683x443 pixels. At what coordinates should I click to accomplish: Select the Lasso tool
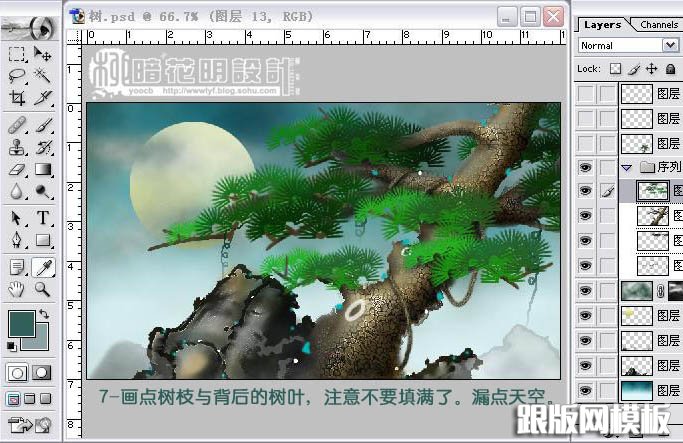coord(17,75)
